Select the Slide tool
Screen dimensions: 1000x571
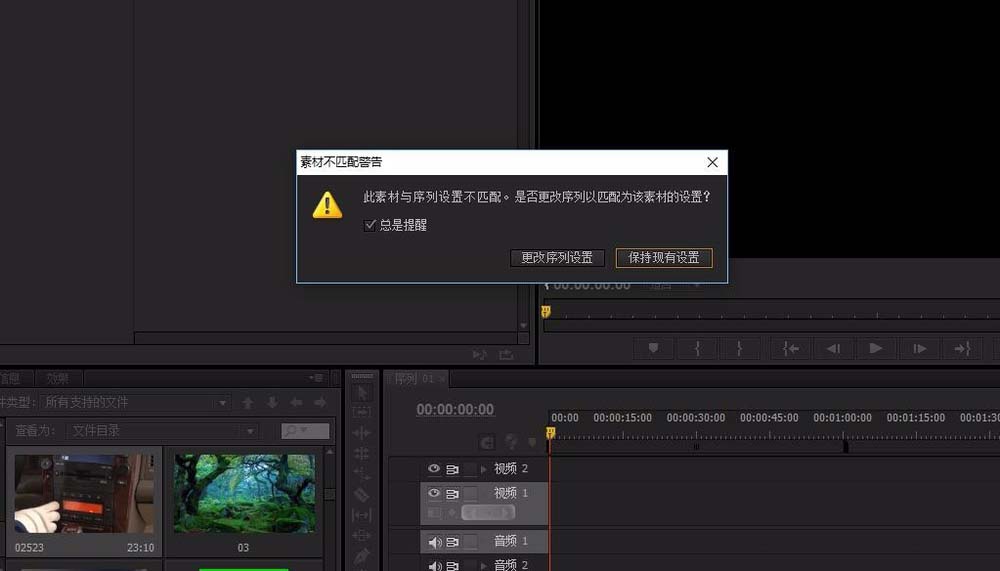362,535
